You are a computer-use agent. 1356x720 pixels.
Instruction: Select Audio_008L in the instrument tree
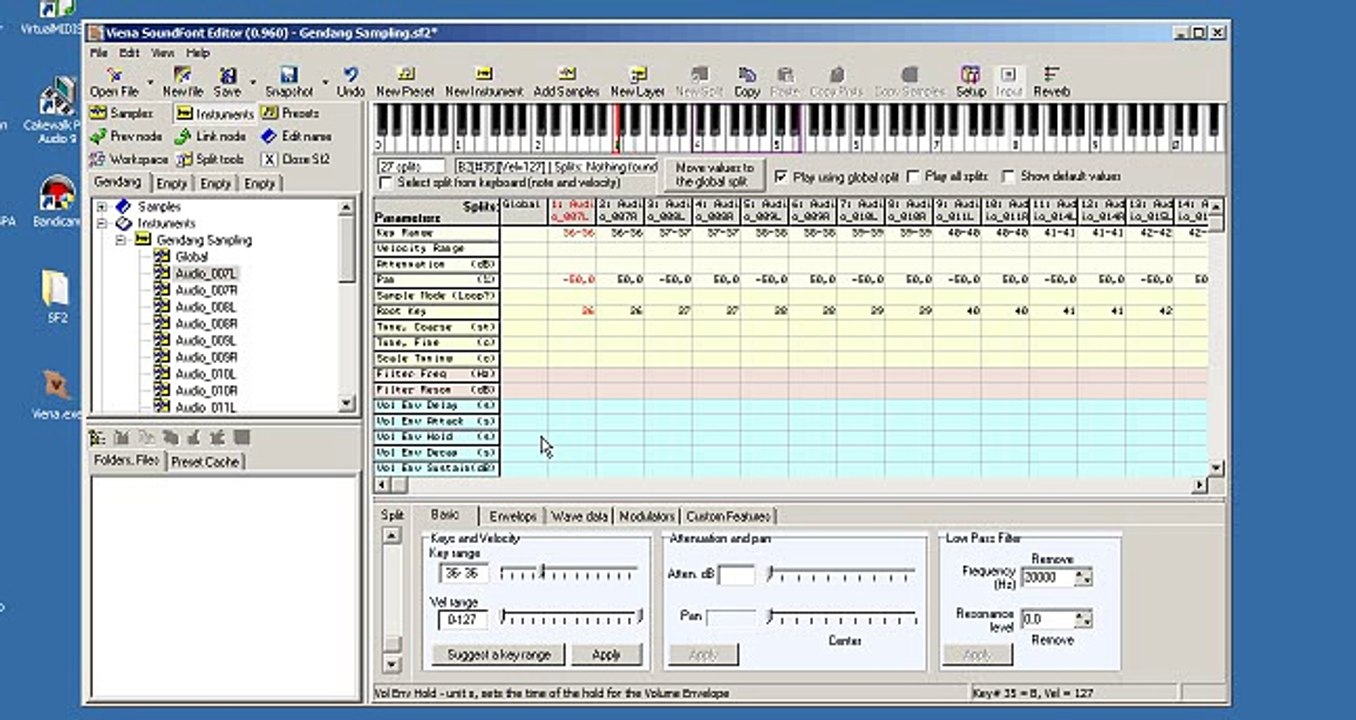[206, 307]
